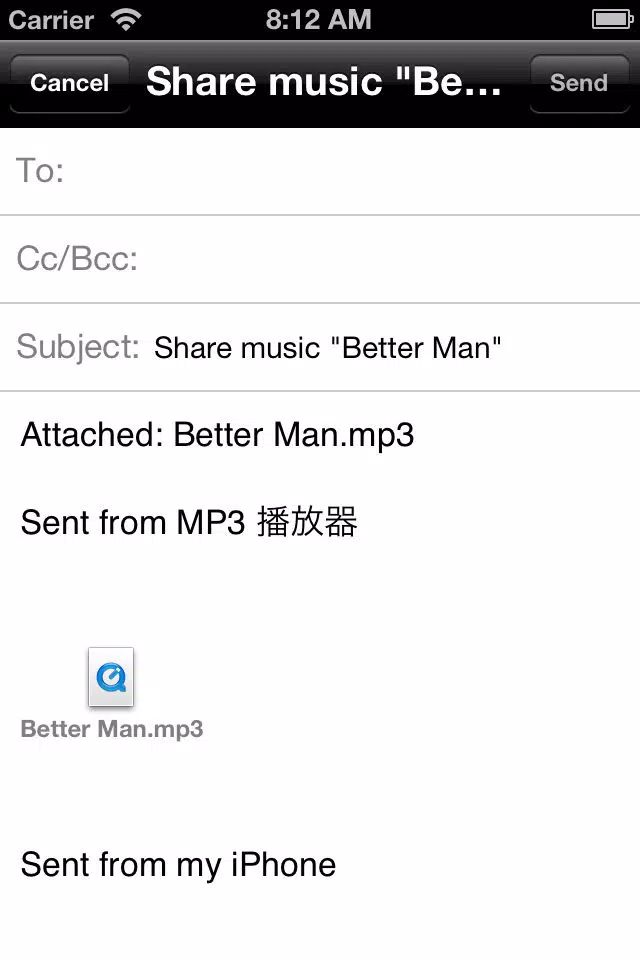Tap the 'Subject:' label

pyautogui.click(x=78, y=347)
